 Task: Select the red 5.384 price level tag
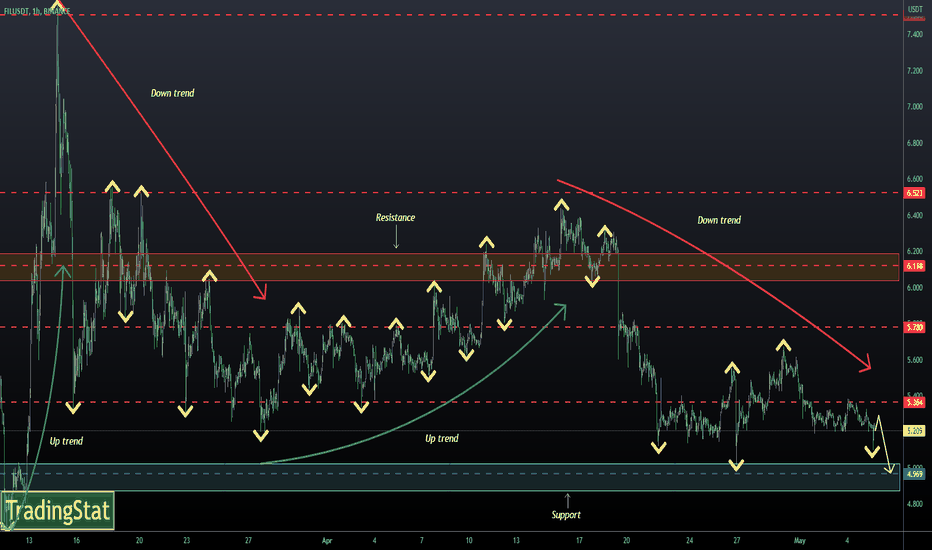(914, 403)
